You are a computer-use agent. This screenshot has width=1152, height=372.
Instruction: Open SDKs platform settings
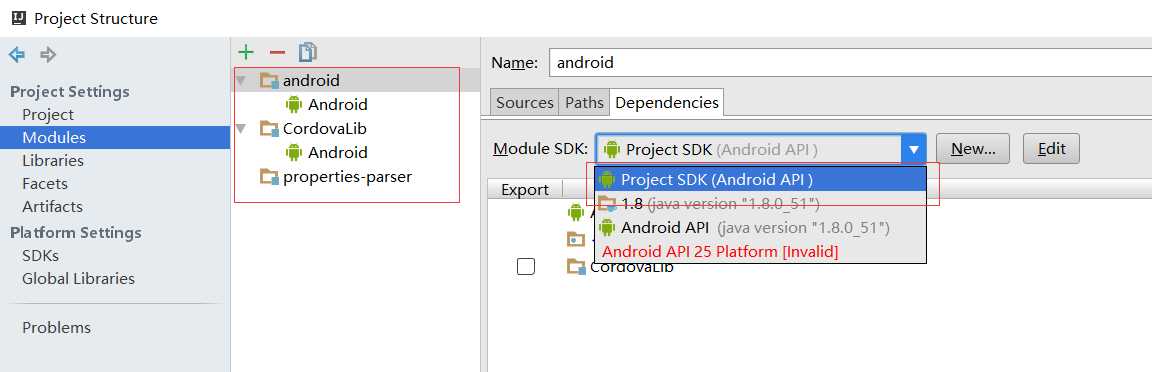click(x=40, y=256)
